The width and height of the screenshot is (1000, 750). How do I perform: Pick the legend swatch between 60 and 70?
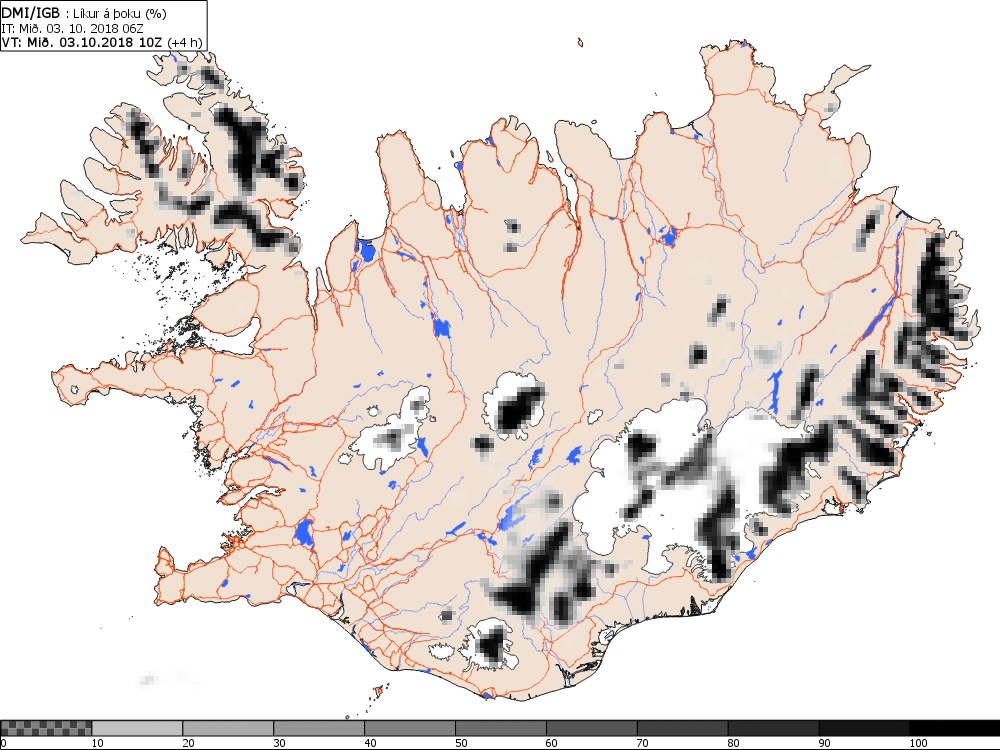pyautogui.click(x=591, y=728)
